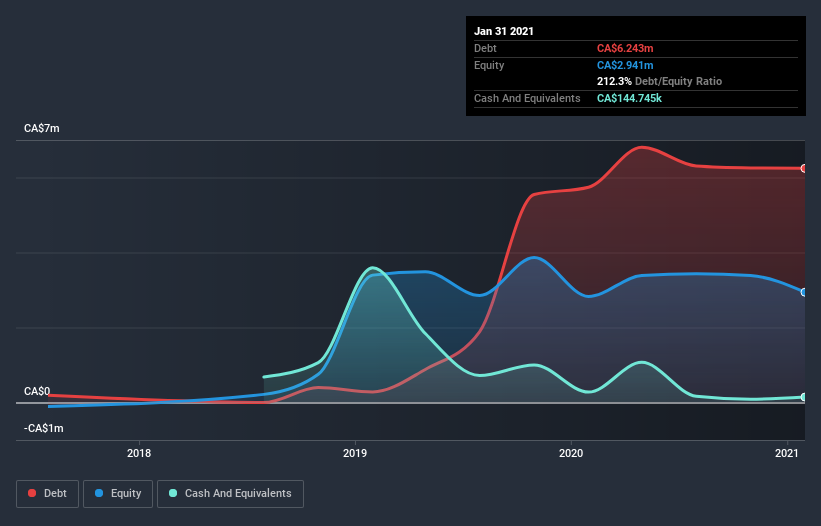This screenshot has width=821, height=526.
Task: Click the Debt label in tooltip
Action: (485, 48)
